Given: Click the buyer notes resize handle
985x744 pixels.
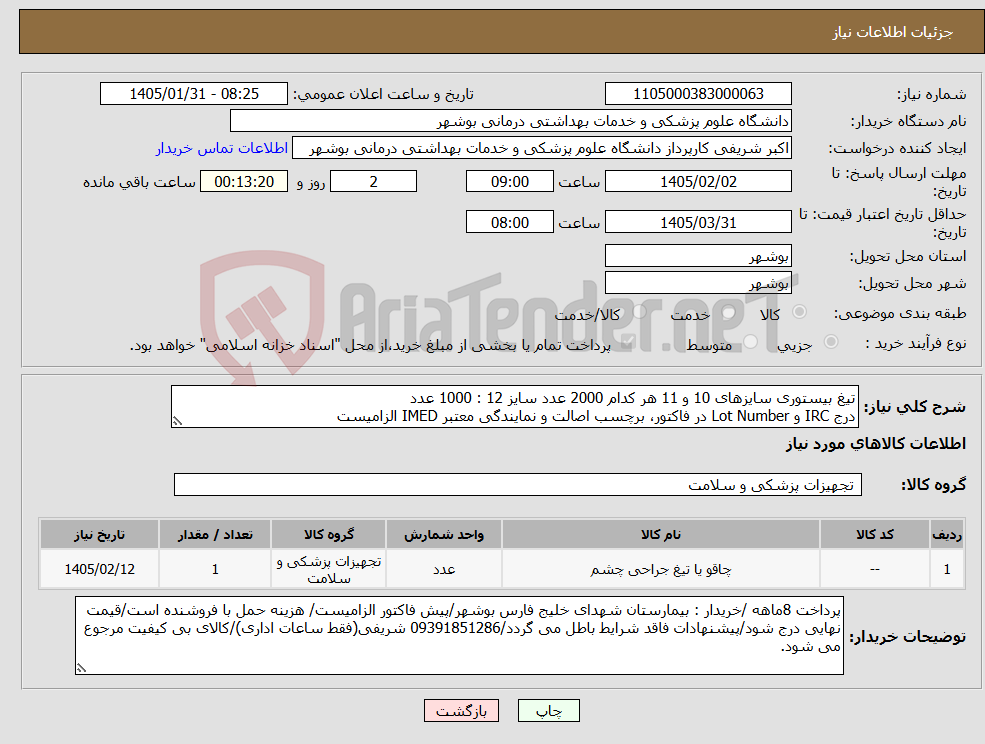Looking at the screenshot, I should 81,669.
